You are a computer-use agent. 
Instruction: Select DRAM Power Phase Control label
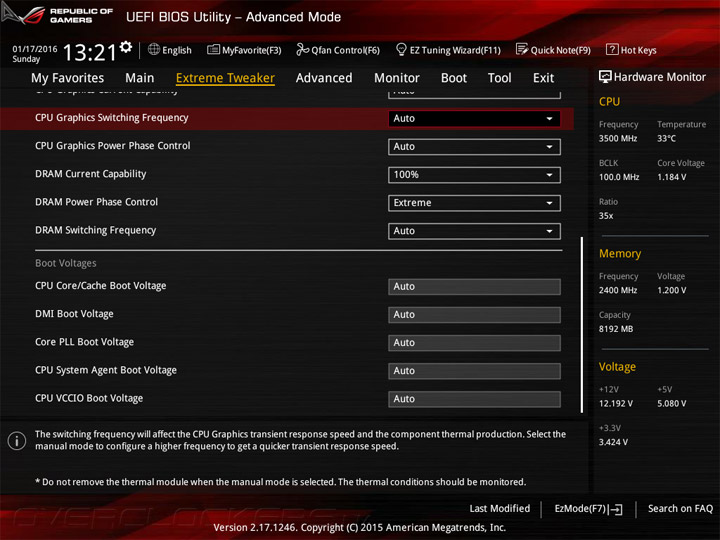pyautogui.click(x=96, y=202)
